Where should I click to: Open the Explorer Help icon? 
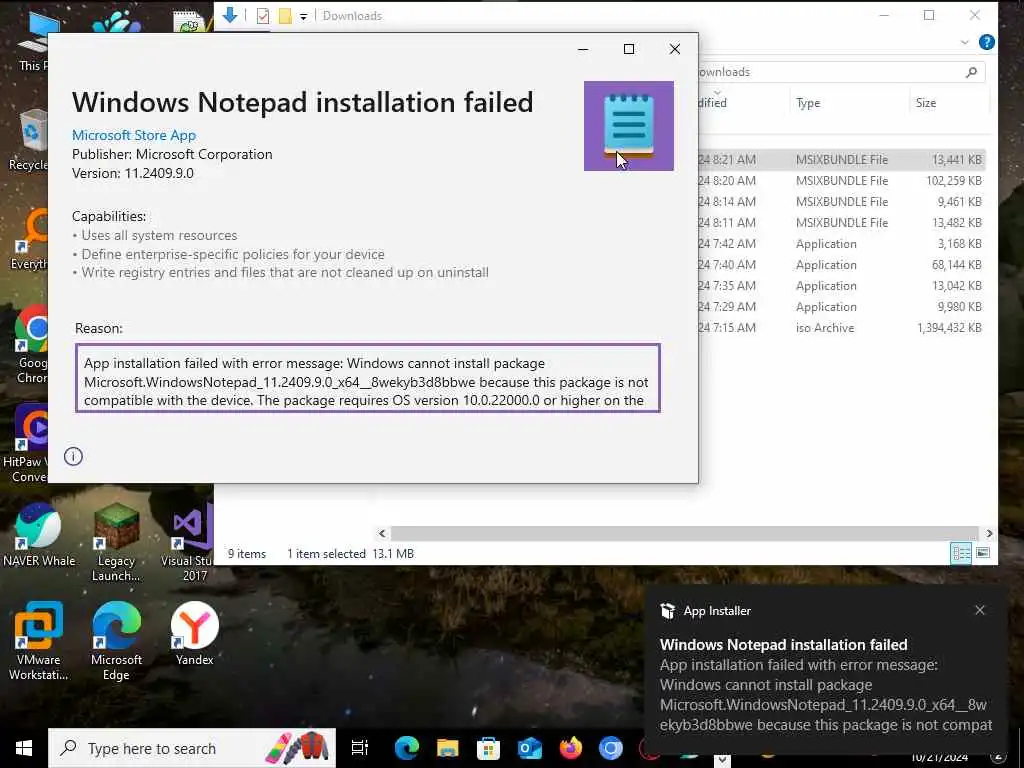point(986,42)
